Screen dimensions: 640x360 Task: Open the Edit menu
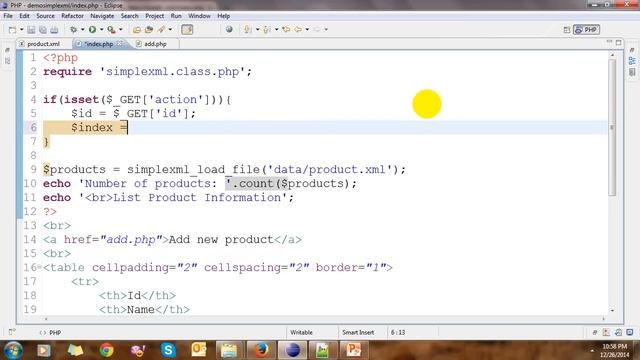24,16
